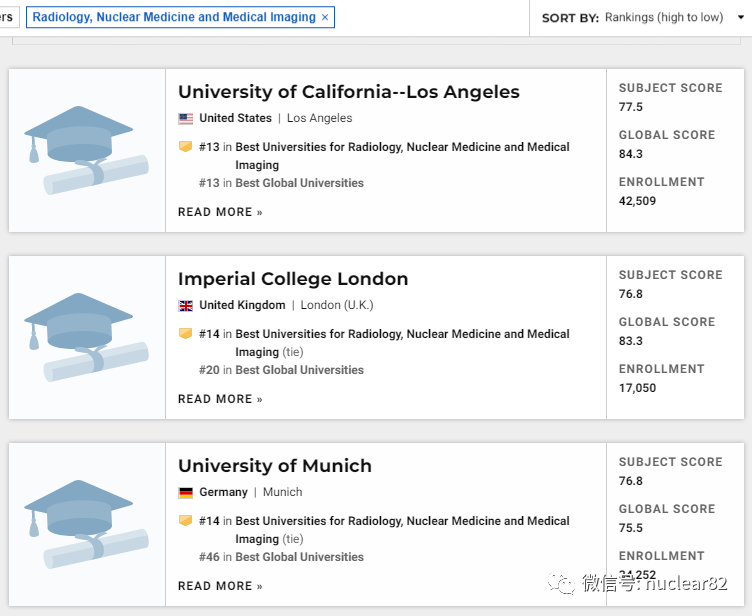
Task: Open UCLA's Best Global Universities ranking link
Action: click(x=299, y=183)
